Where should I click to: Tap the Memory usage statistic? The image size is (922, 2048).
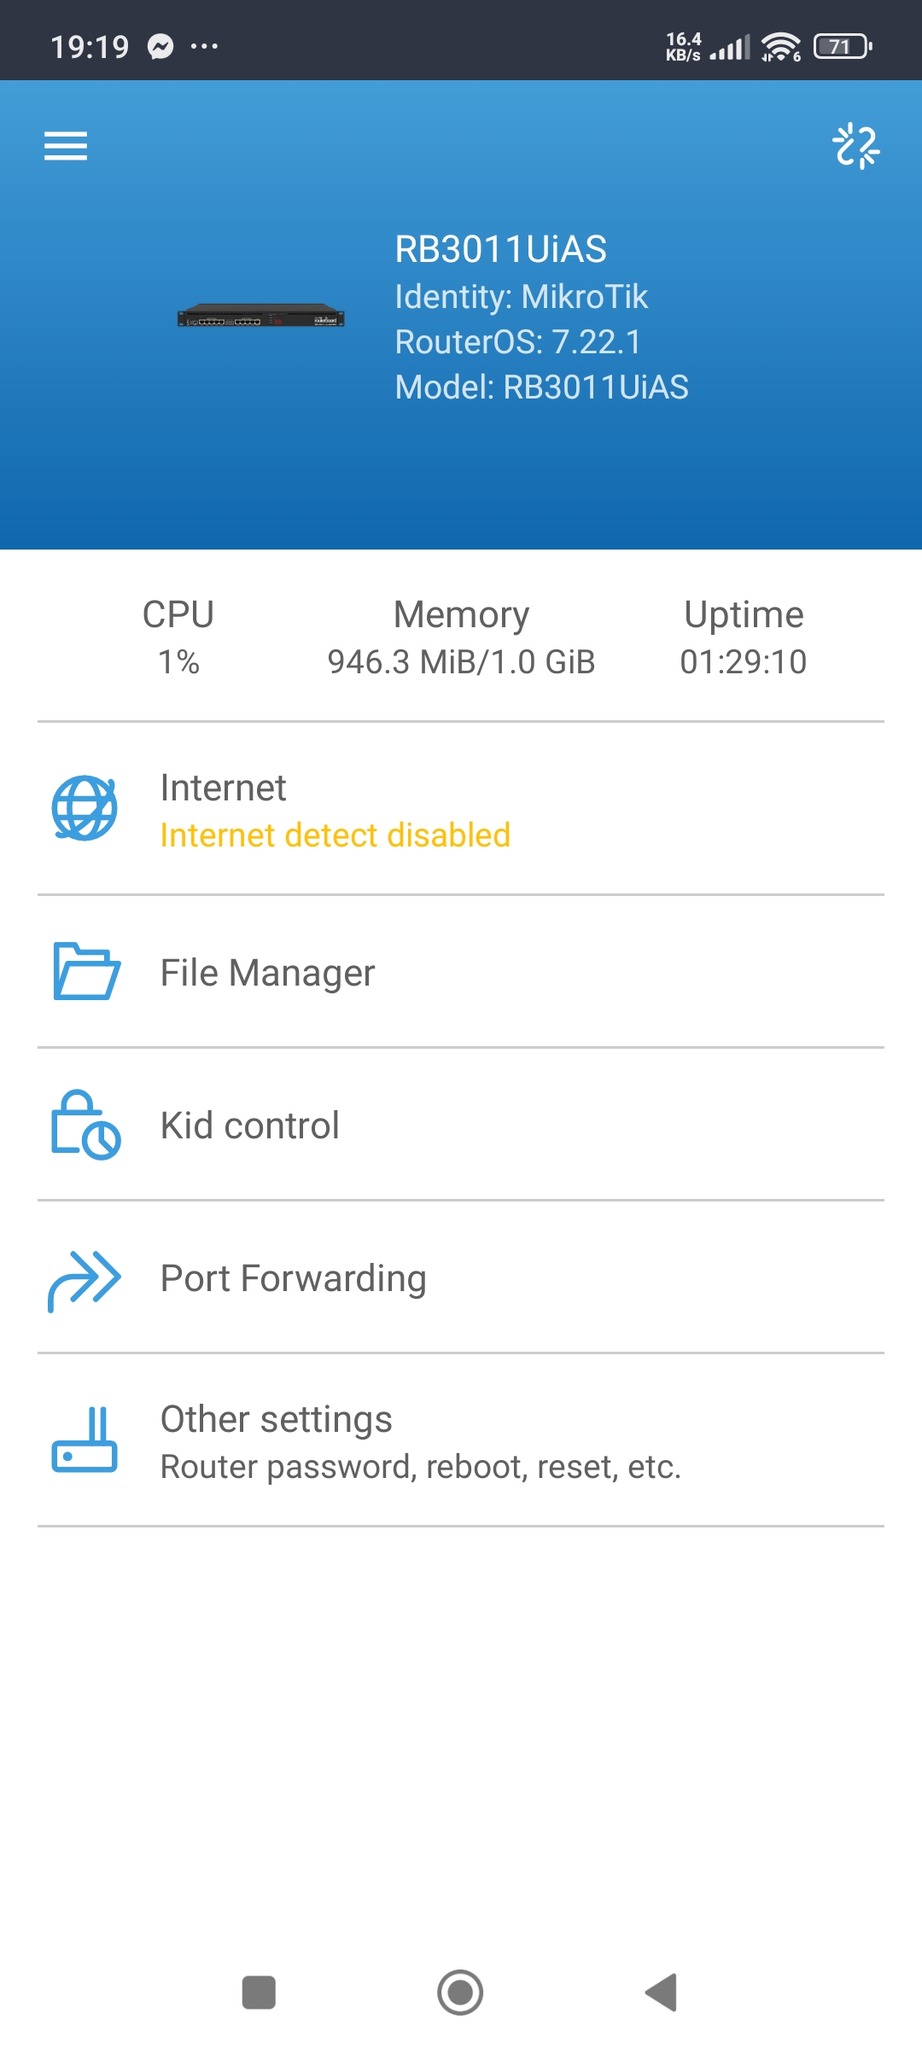click(x=461, y=637)
